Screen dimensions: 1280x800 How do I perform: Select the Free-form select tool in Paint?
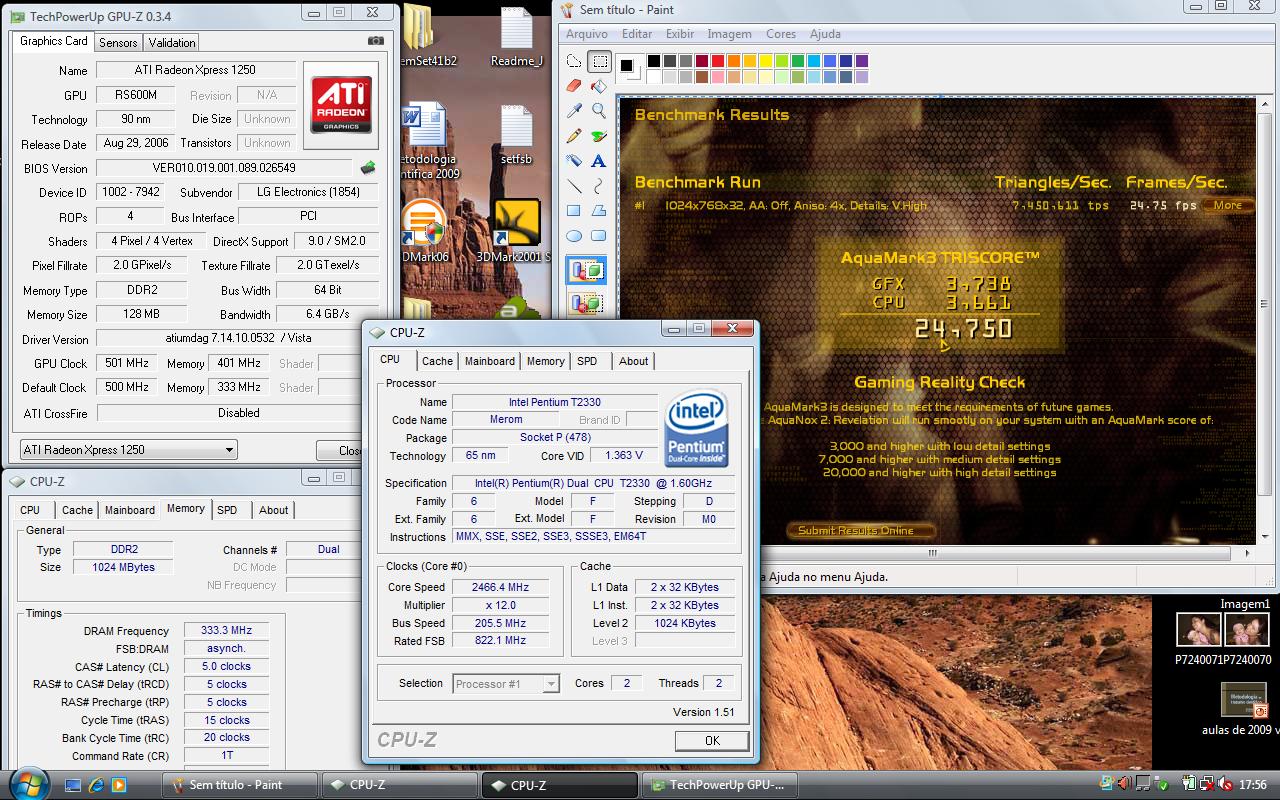(x=574, y=62)
